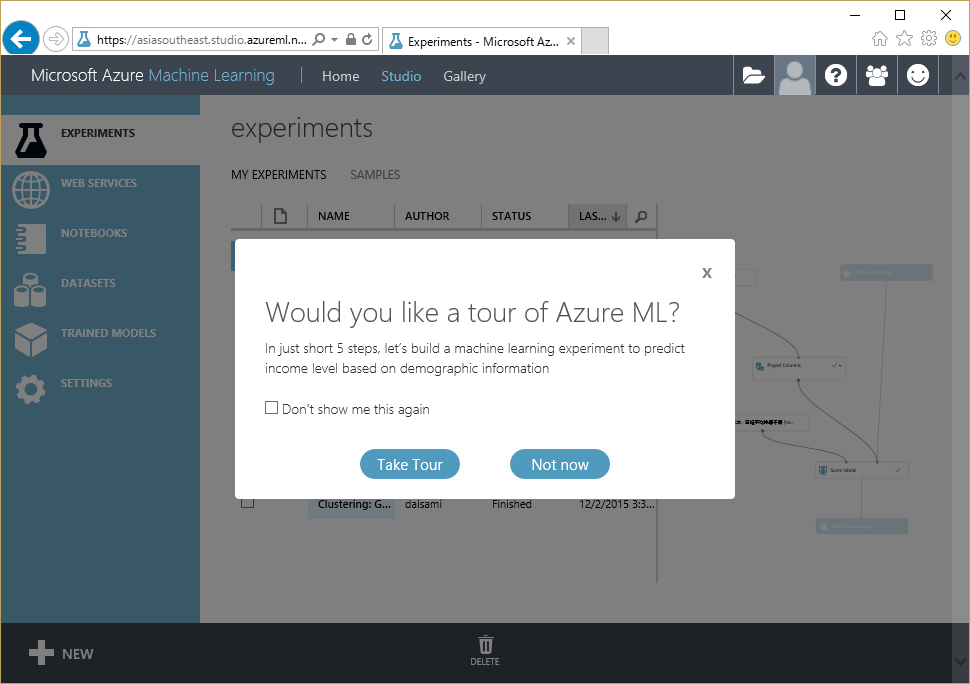Screen dimensions: 970x684
Task: Open Web Services globe icon
Action: [31, 190]
